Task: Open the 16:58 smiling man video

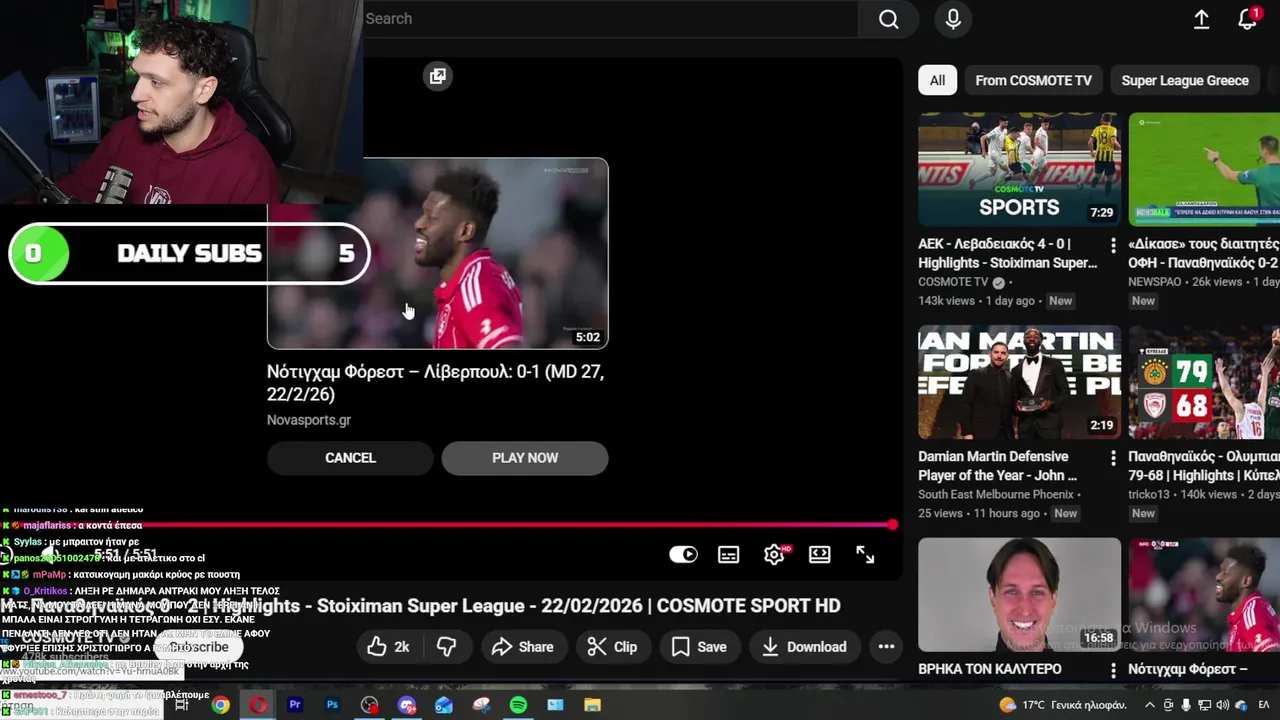Action: [x=1019, y=595]
